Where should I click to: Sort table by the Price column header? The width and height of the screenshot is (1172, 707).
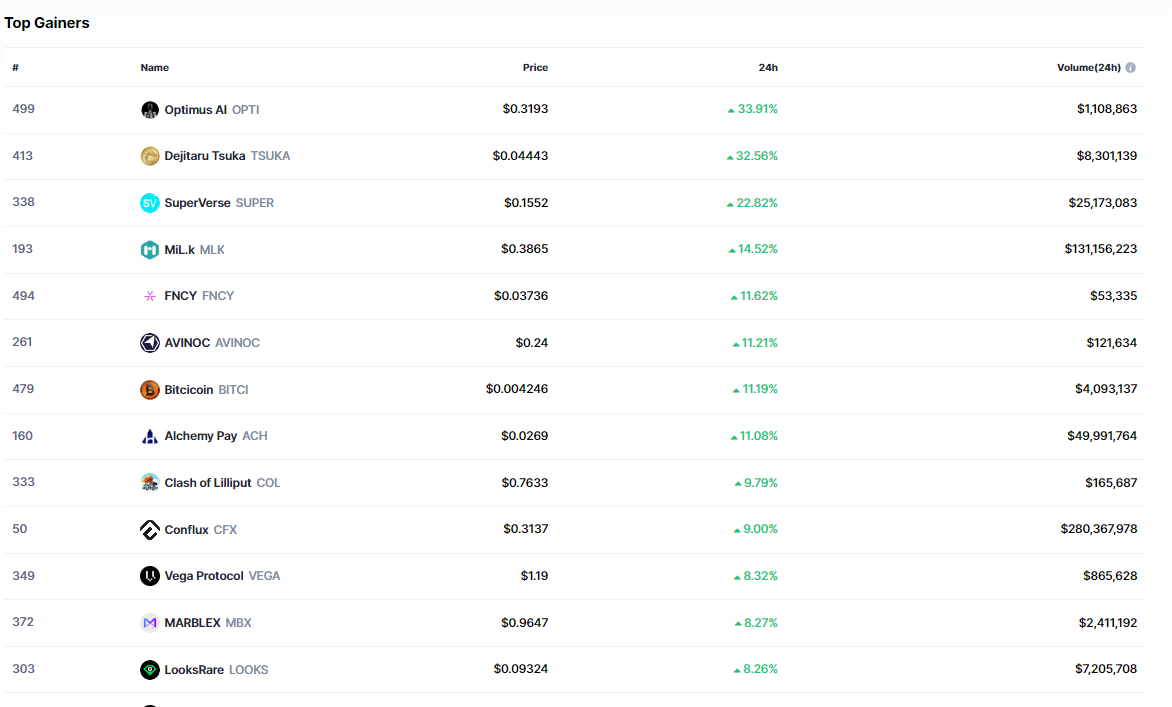tap(535, 68)
